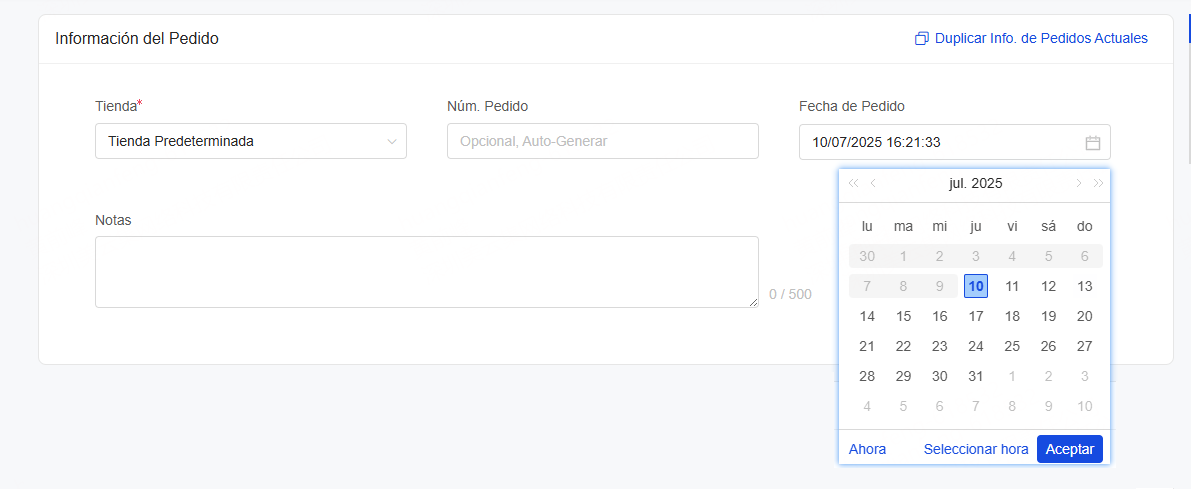Image resolution: width=1191 pixels, height=489 pixels.
Task: Select highlighted day 10 in calendar
Action: tap(976, 286)
